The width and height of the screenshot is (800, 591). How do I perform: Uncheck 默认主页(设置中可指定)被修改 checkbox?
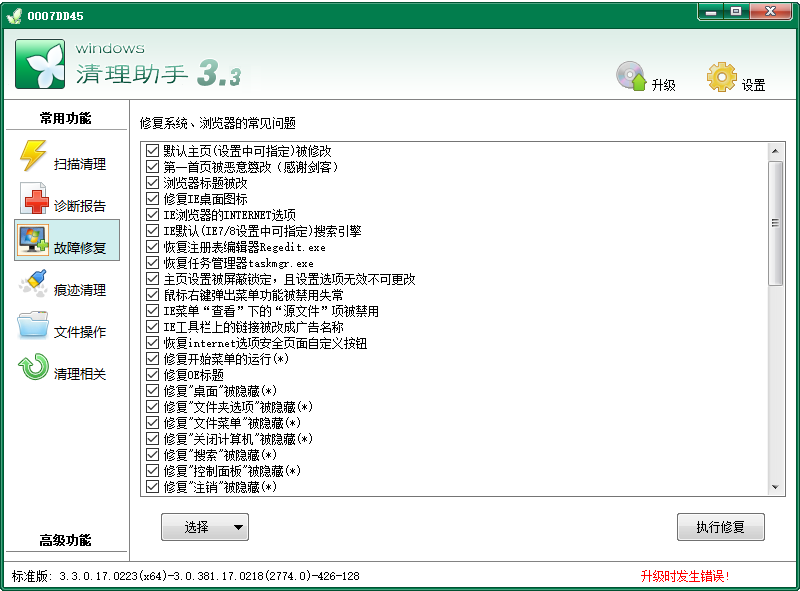click(152, 151)
